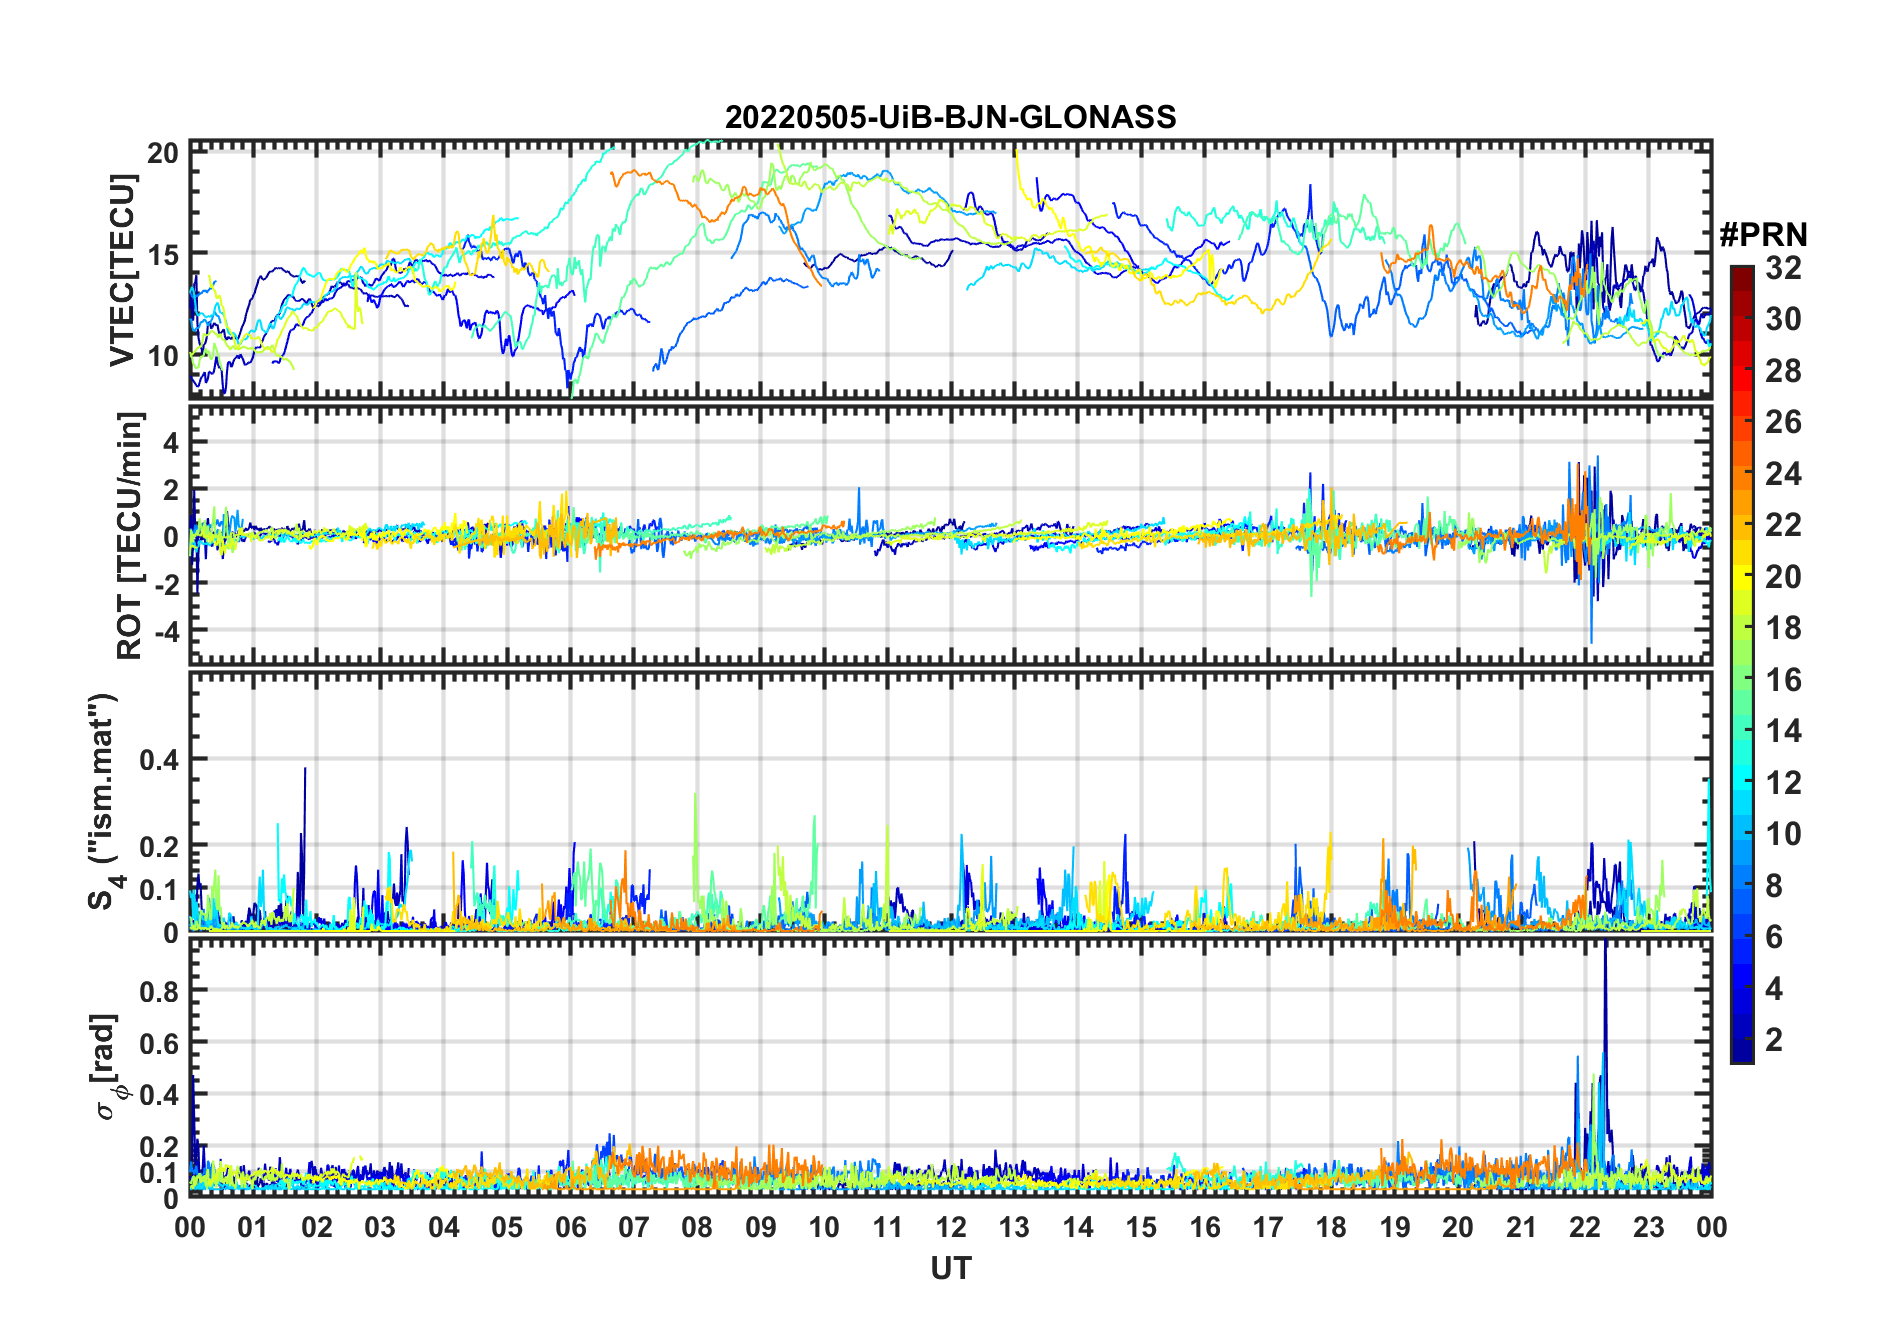Click the 06 tick on the UT axis

pyautogui.click(x=570, y=1227)
